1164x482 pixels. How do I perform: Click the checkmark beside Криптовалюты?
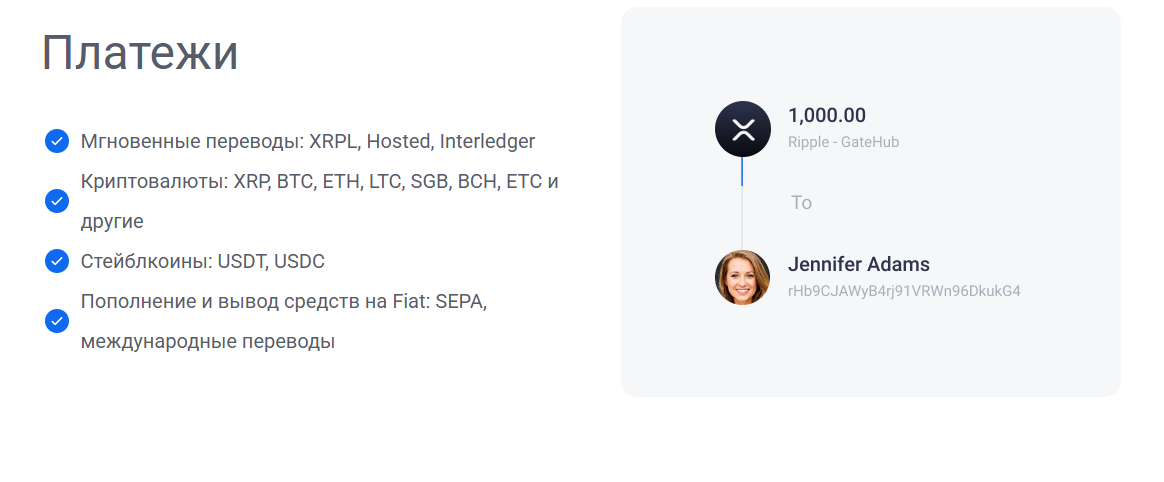click(57, 201)
